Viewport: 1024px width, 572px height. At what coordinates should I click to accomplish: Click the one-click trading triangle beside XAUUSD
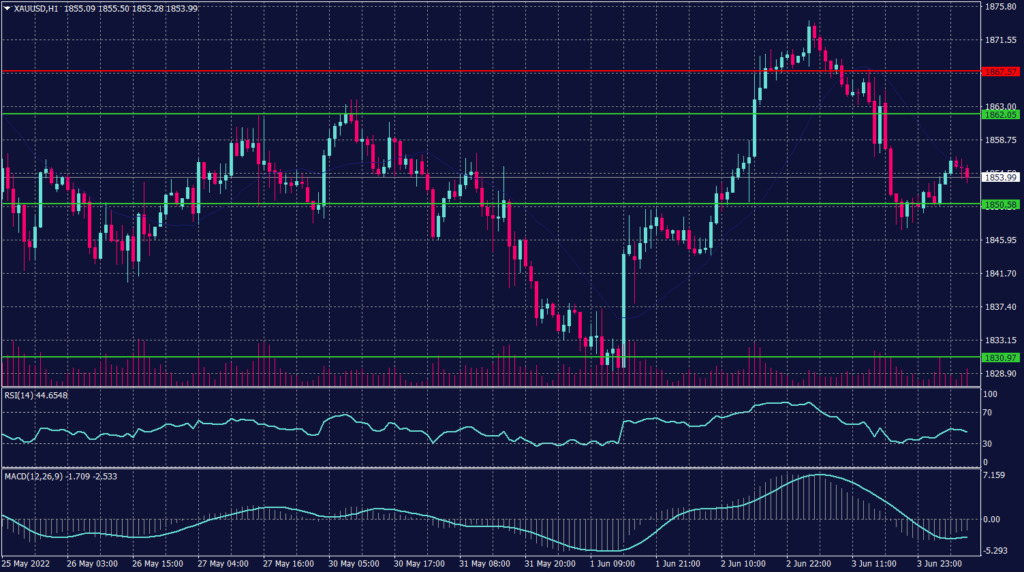[7, 8]
